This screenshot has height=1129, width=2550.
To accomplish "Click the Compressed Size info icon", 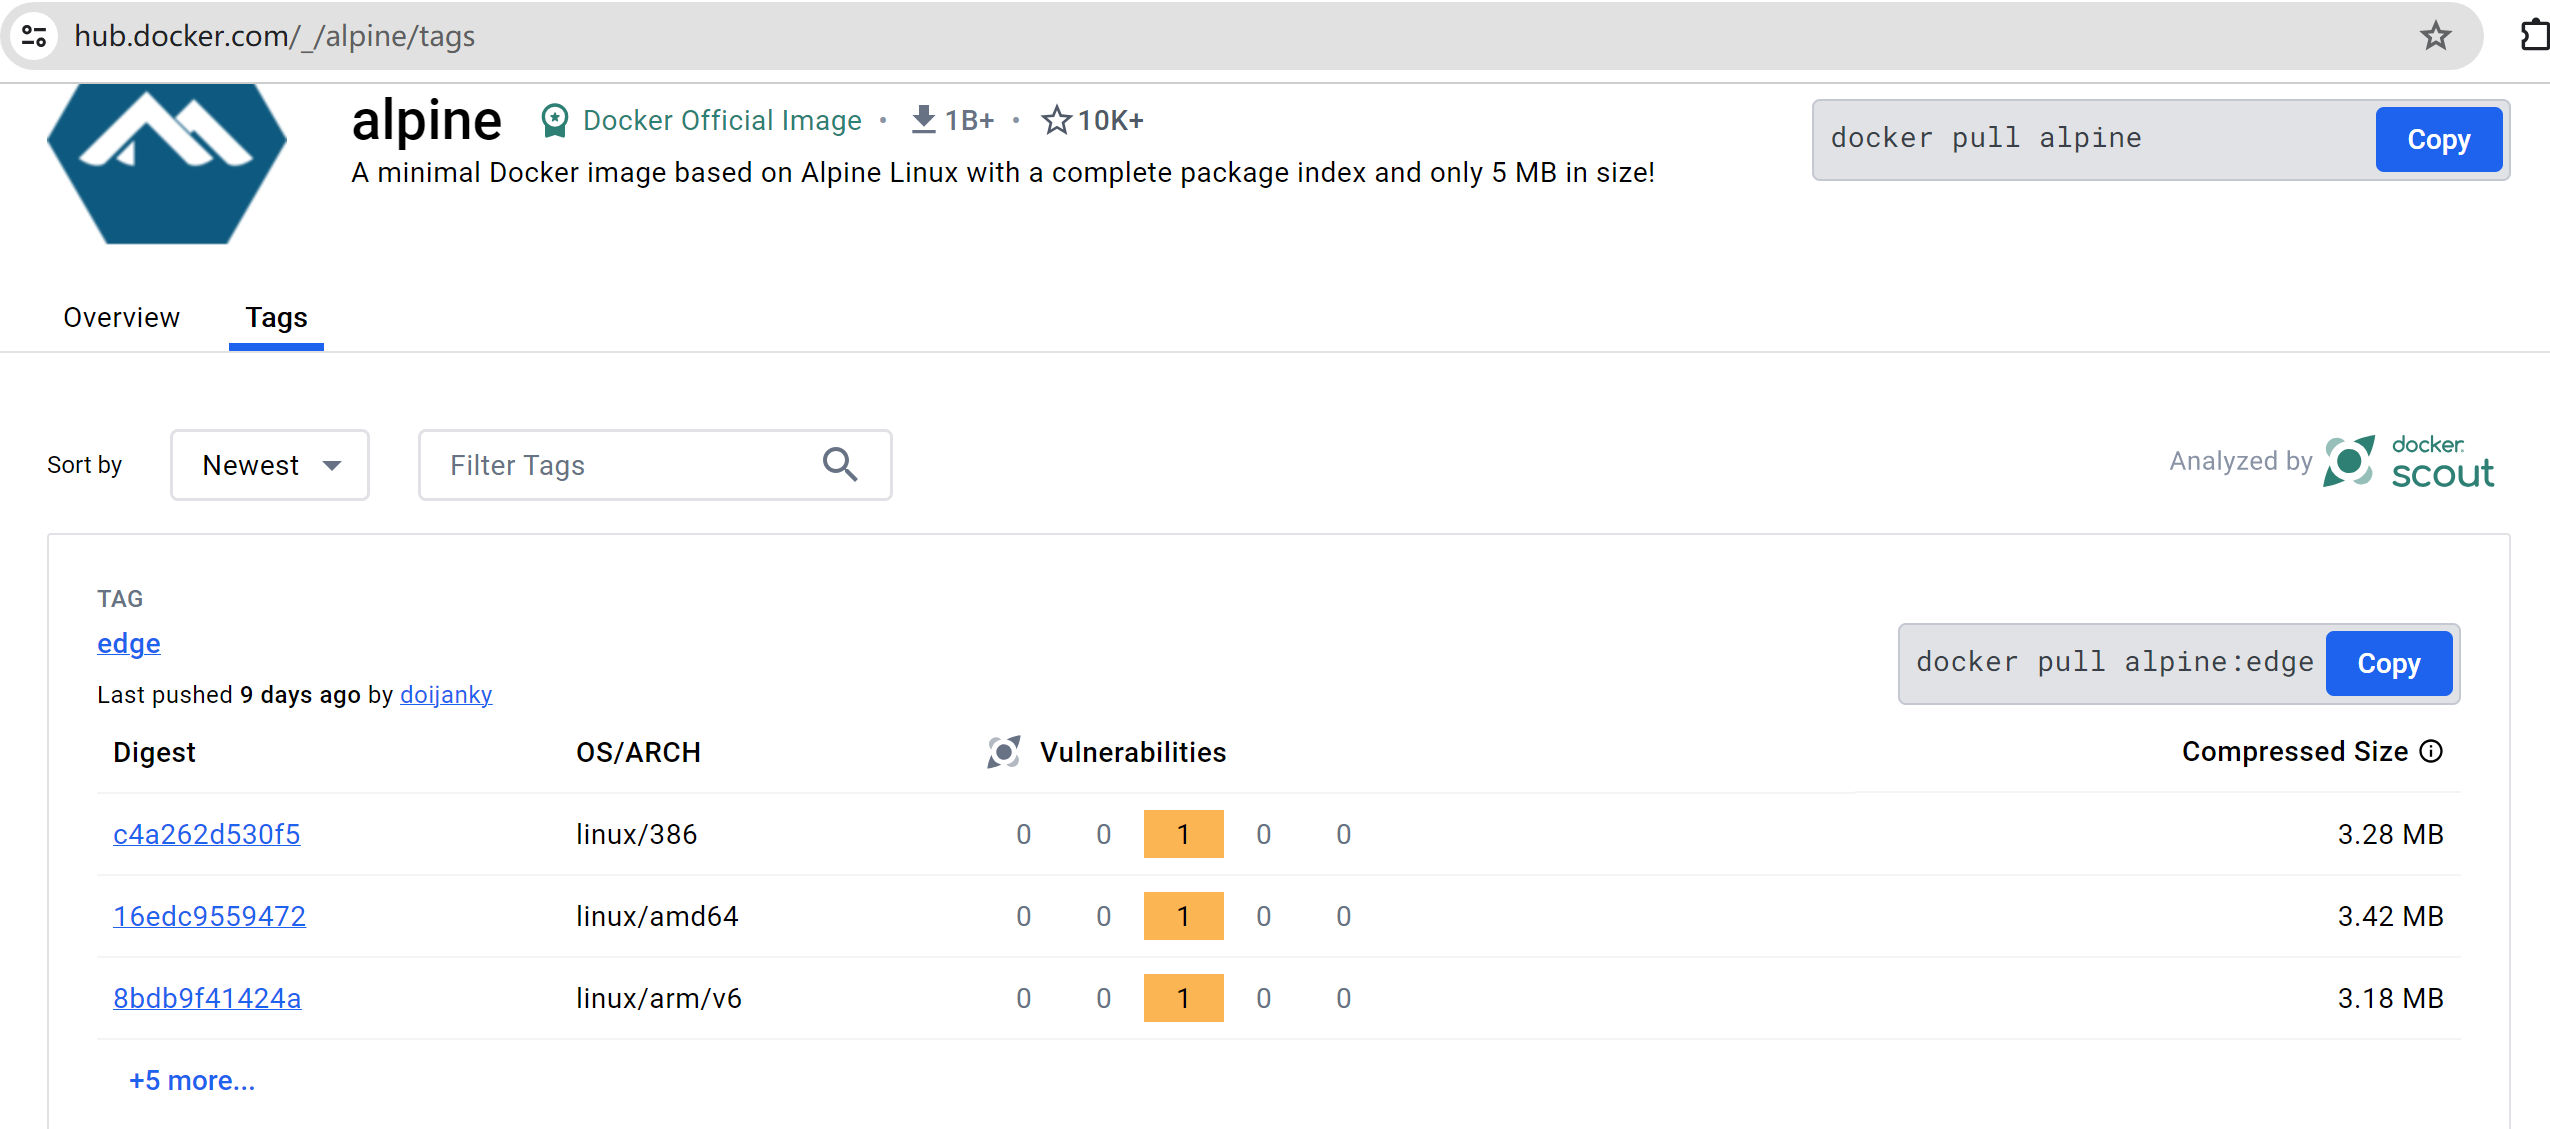I will point(2432,752).
